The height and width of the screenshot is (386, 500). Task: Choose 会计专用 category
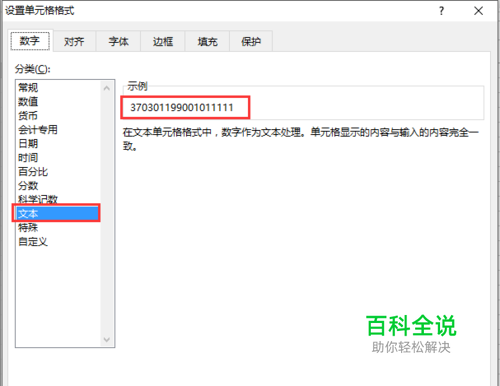coord(38,130)
